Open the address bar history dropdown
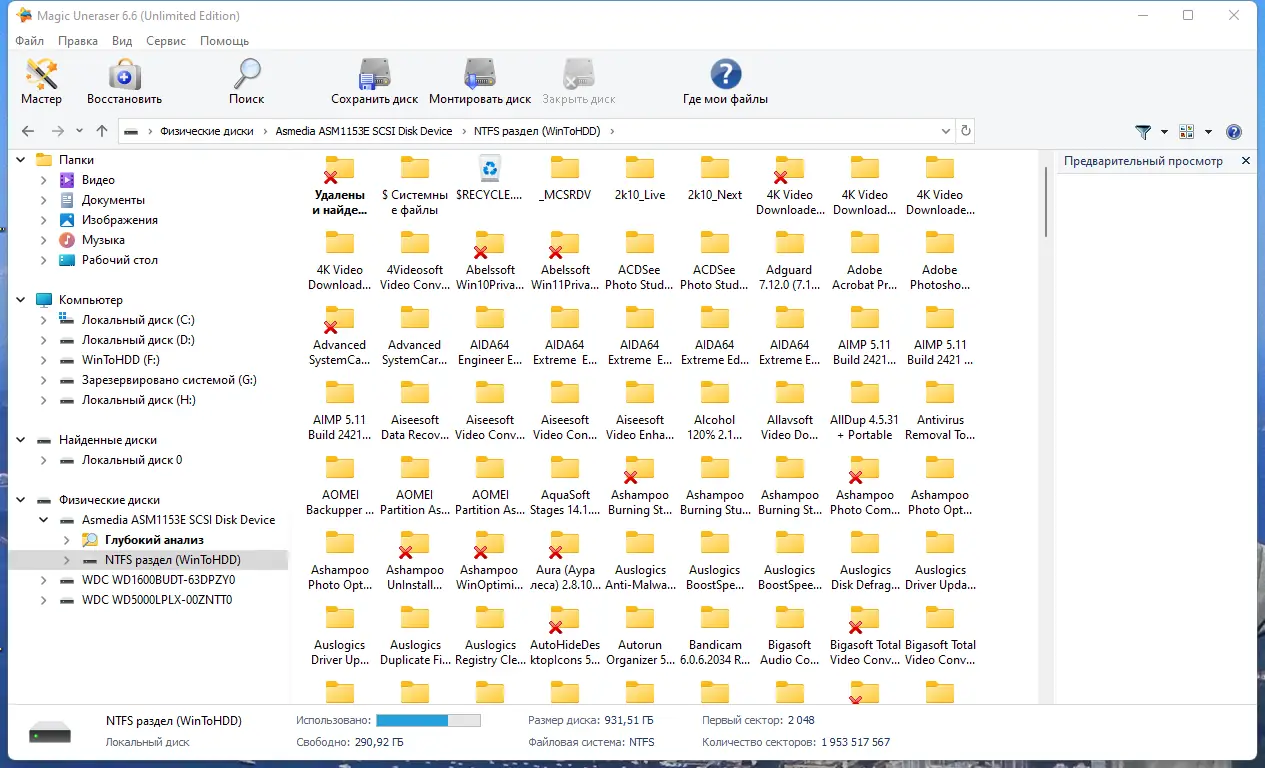This screenshot has height=768, width=1265. click(x=946, y=131)
